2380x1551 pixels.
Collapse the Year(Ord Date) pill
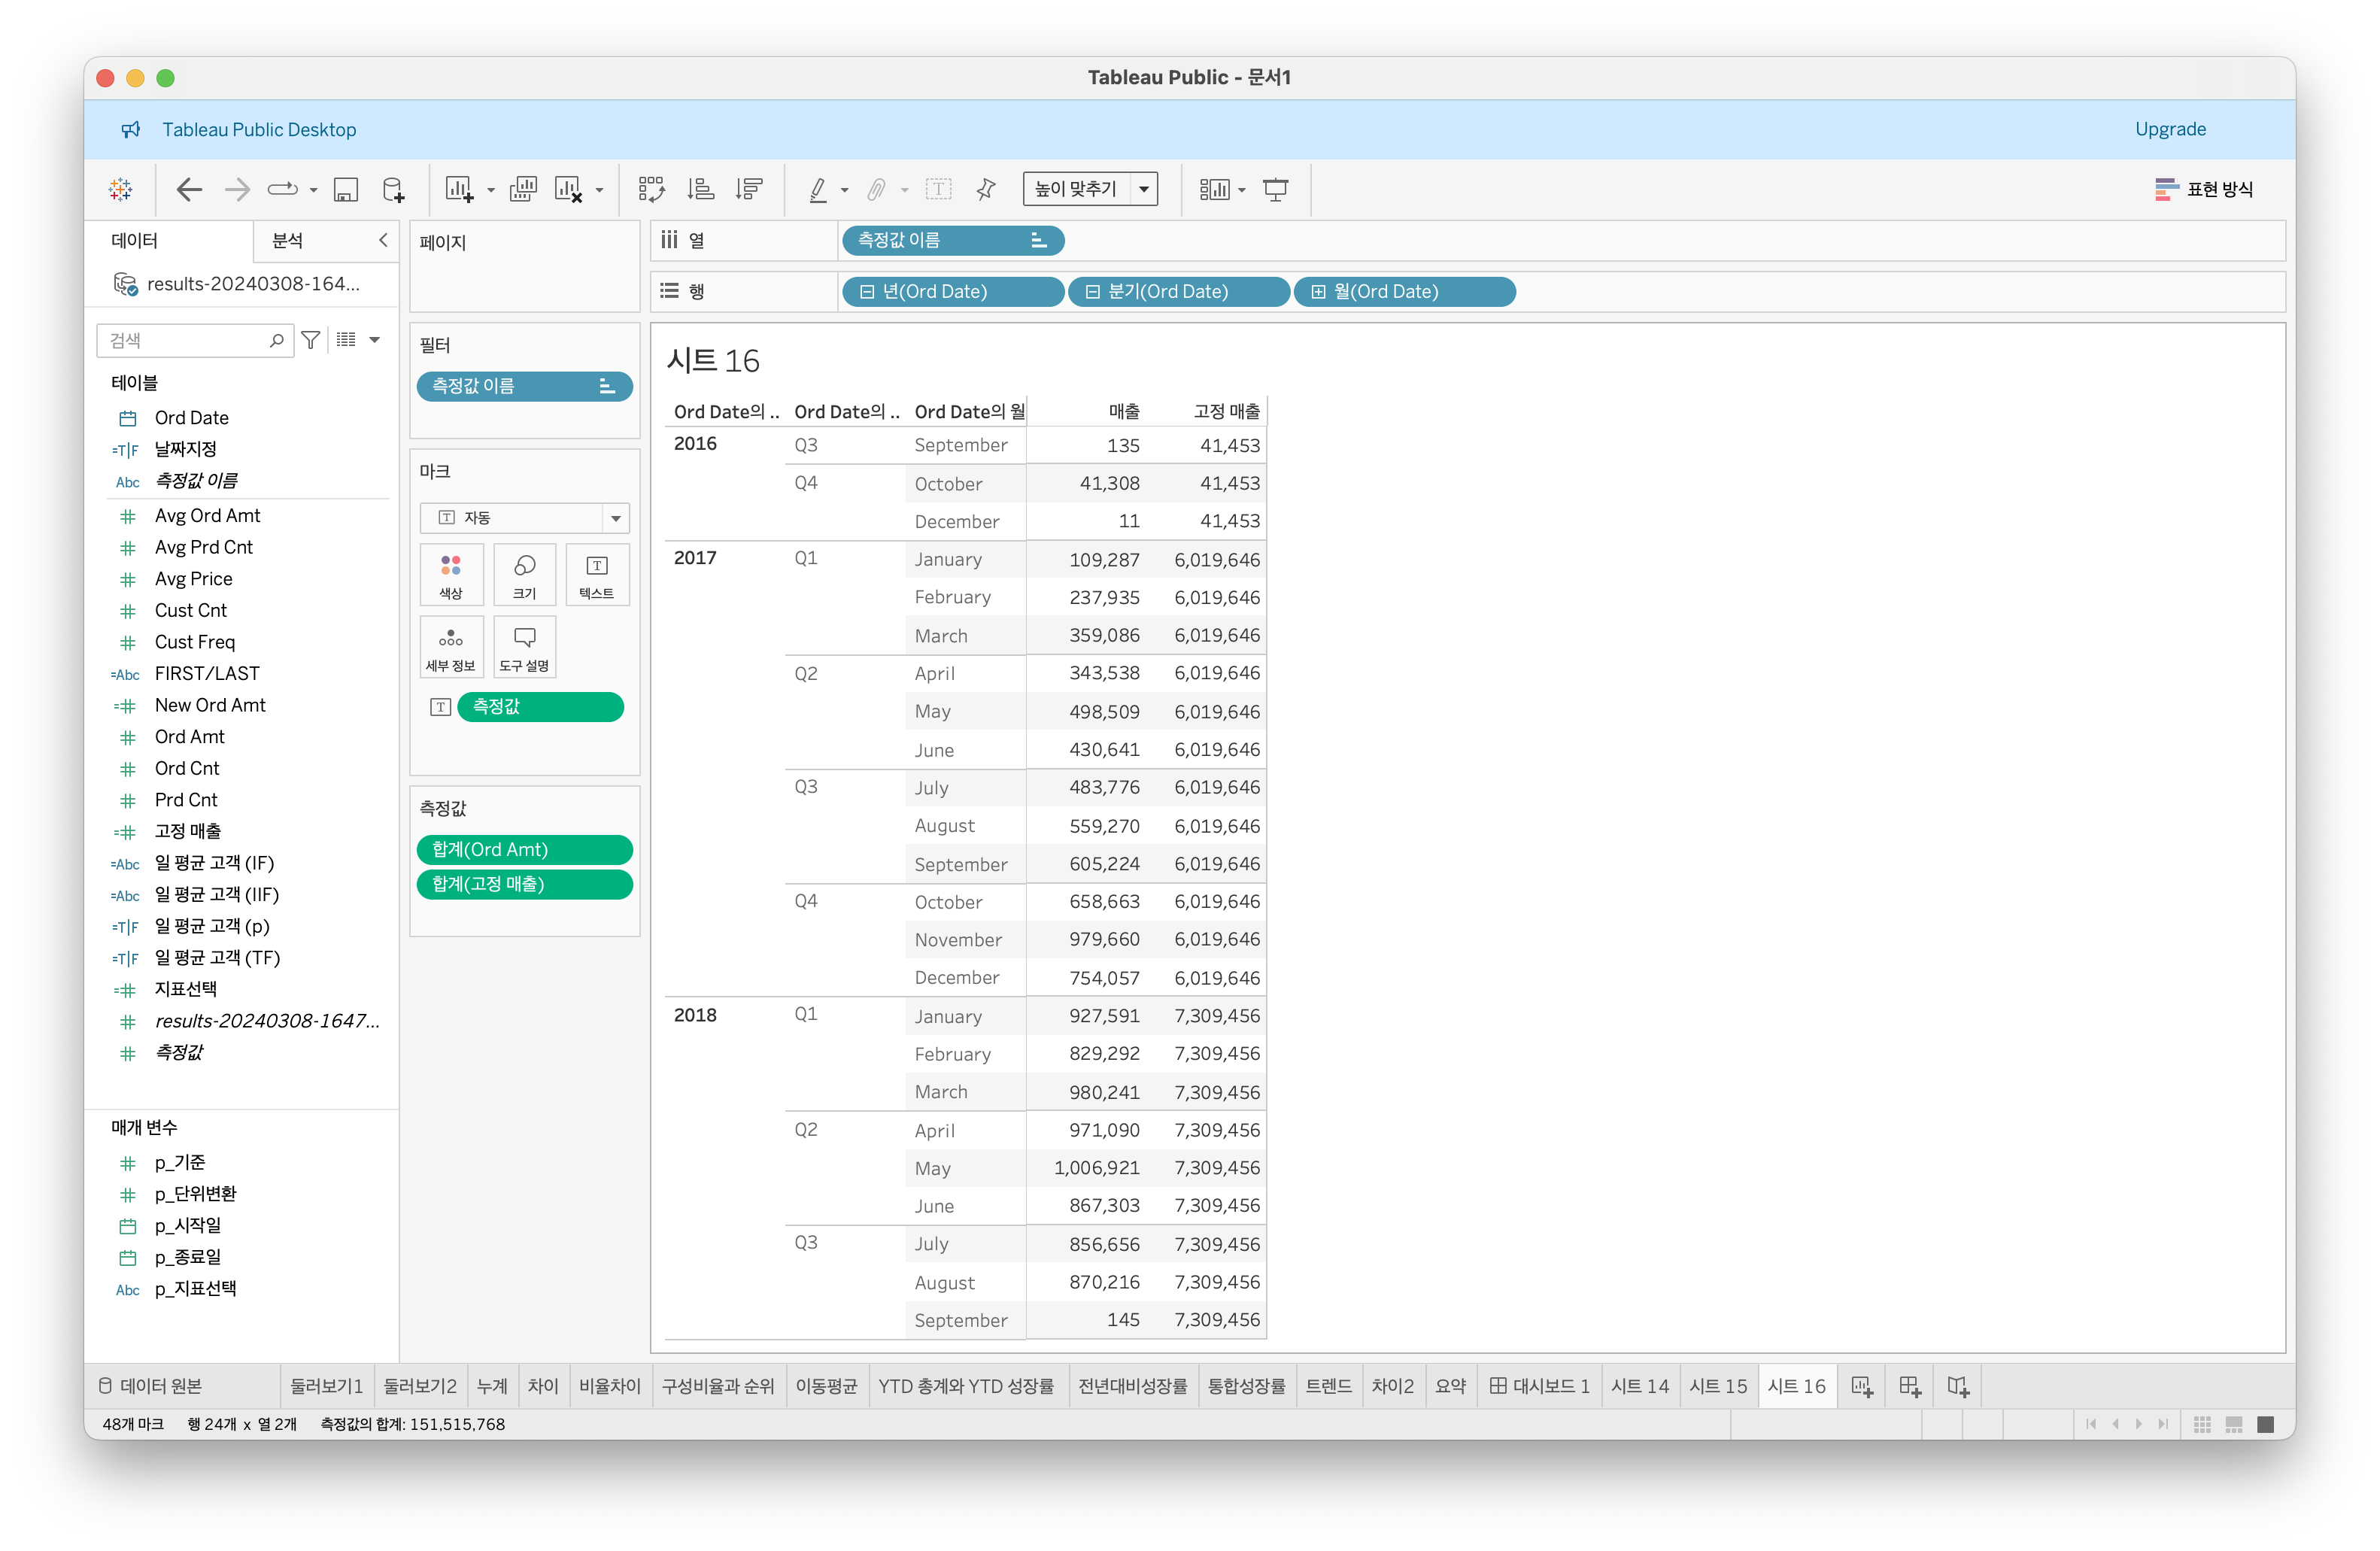tap(867, 292)
